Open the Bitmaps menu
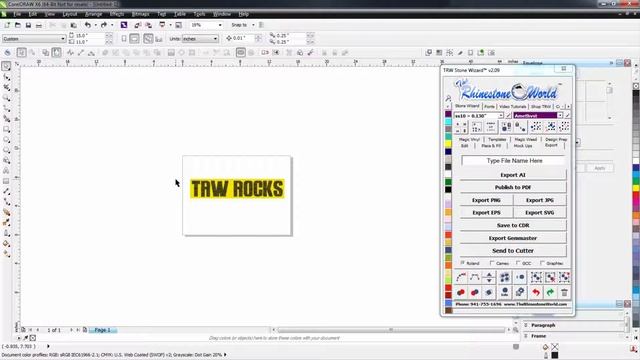The width and height of the screenshot is (640, 360). pos(140,14)
